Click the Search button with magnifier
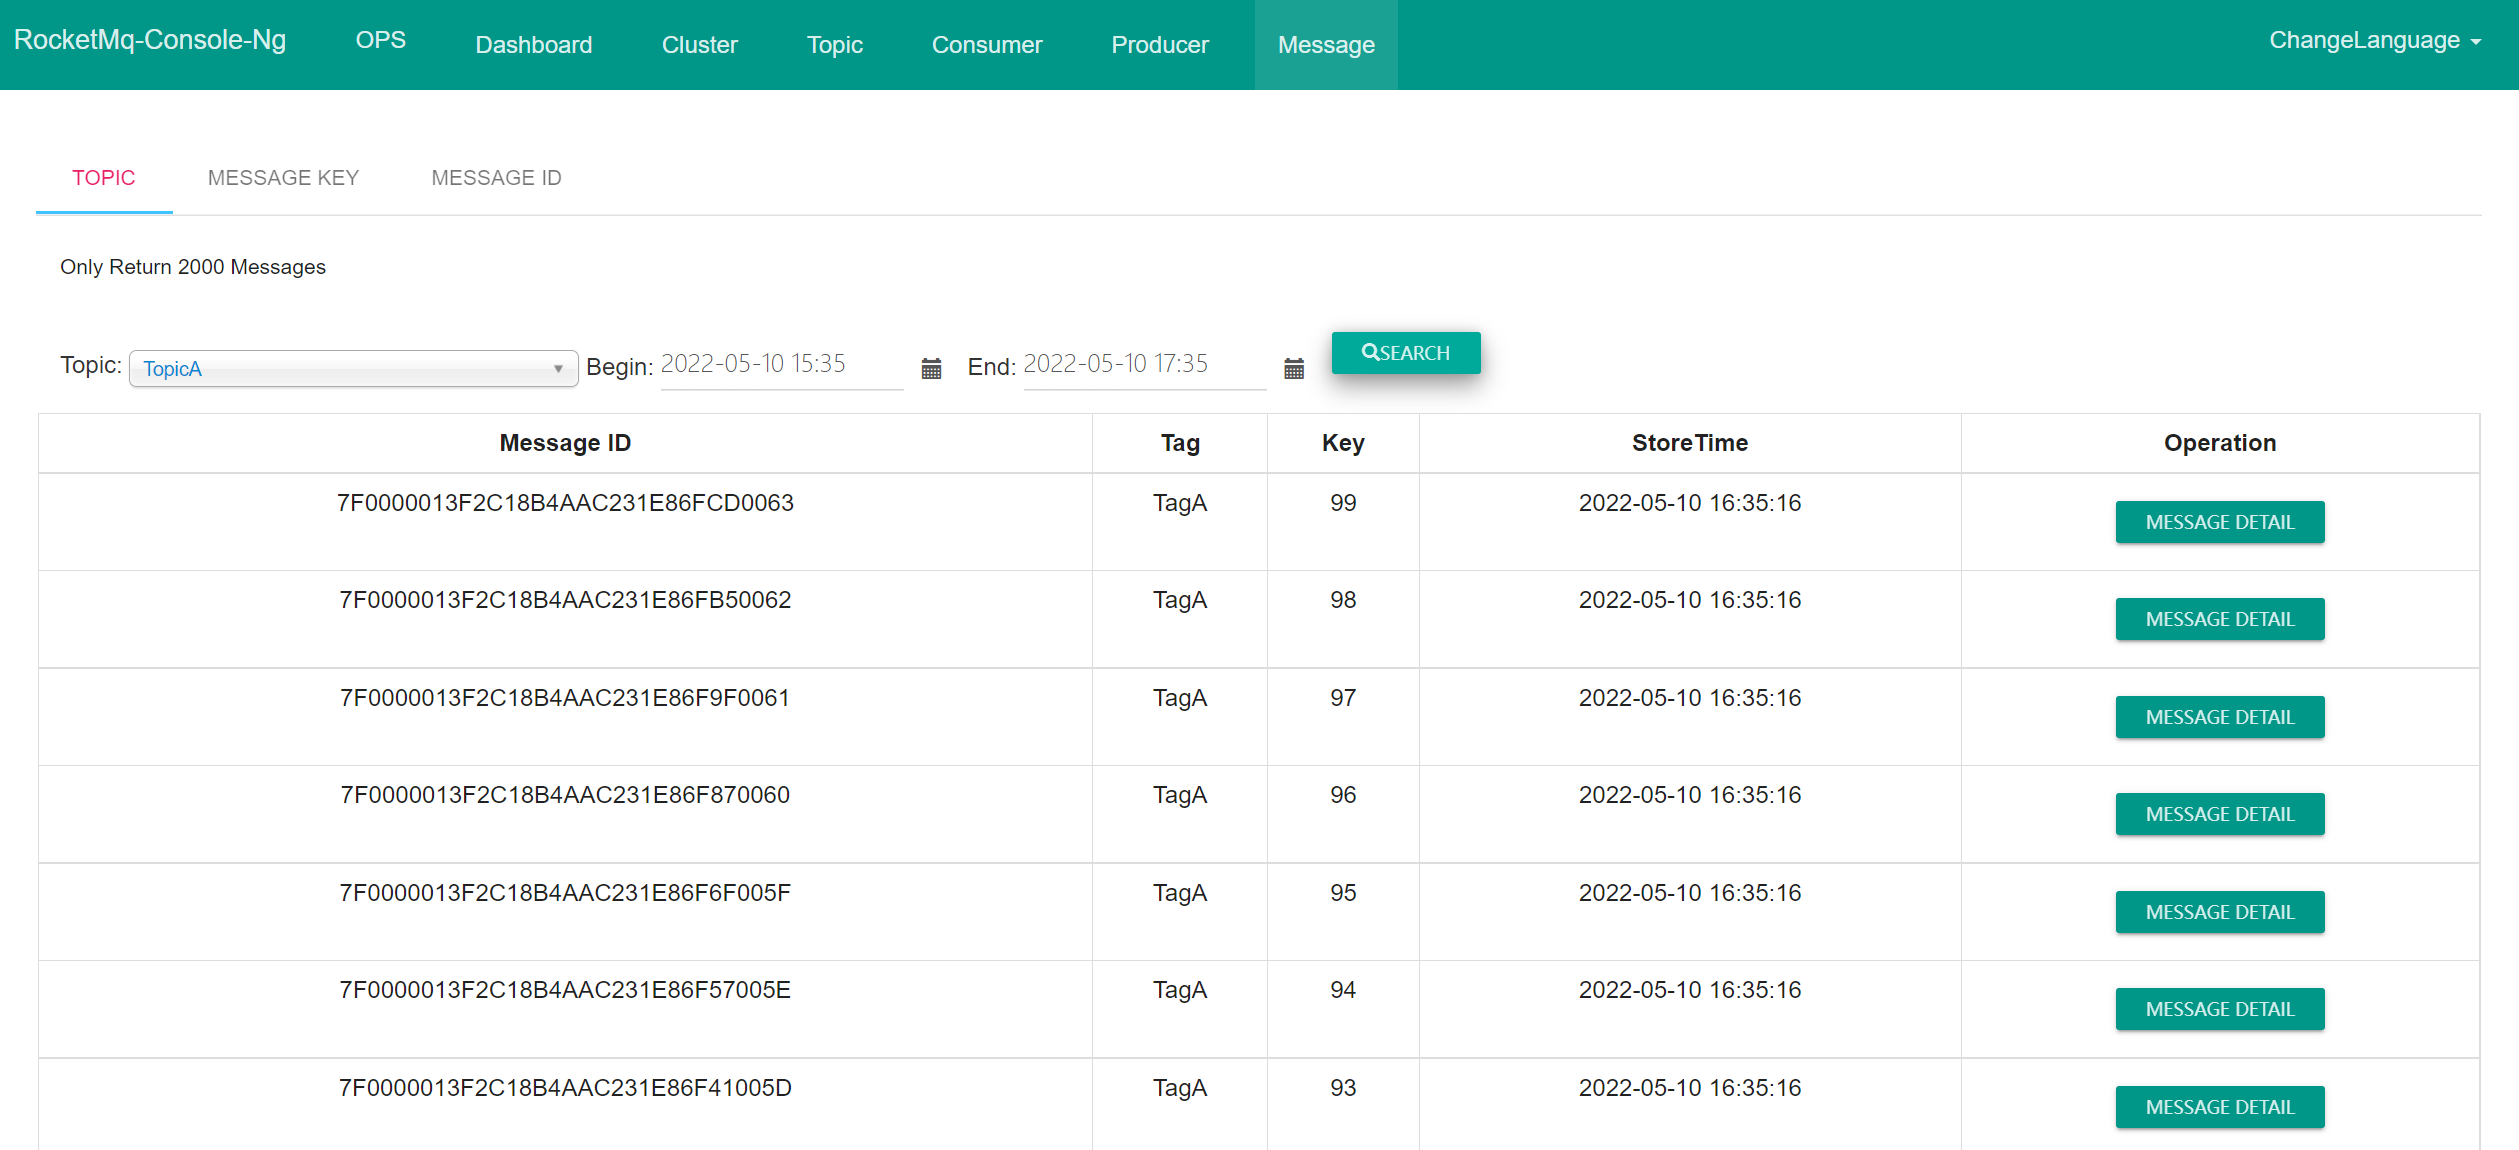The height and width of the screenshot is (1150, 2519). click(1405, 353)
